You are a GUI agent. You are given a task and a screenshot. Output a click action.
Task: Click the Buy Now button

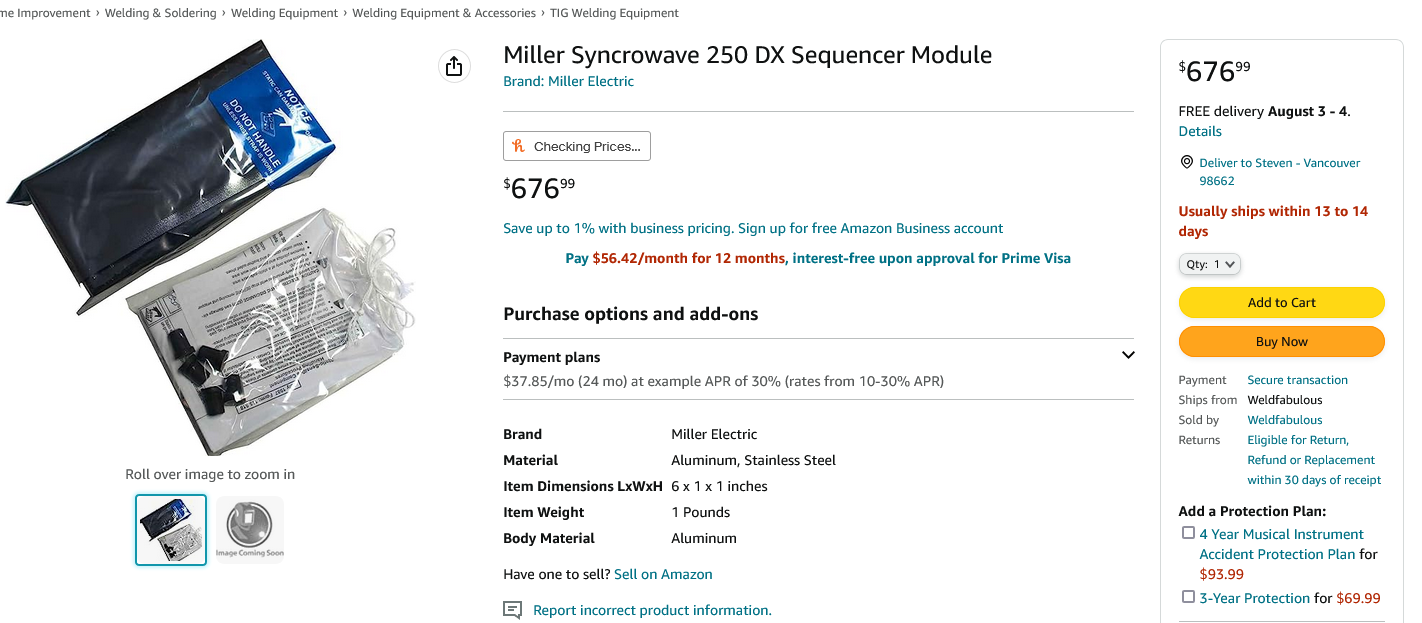[1281, 341]
